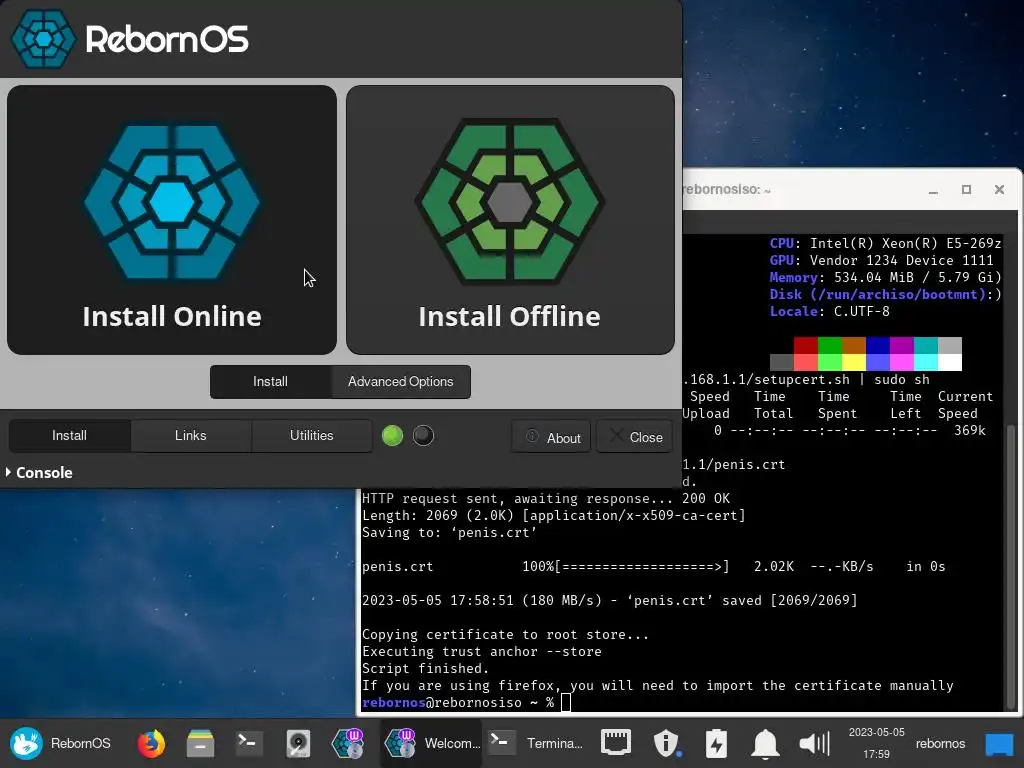The height and width of the screenshot is (768, 1024).
Task: Click the blue color block in terminal
Action: click(878, 345)
